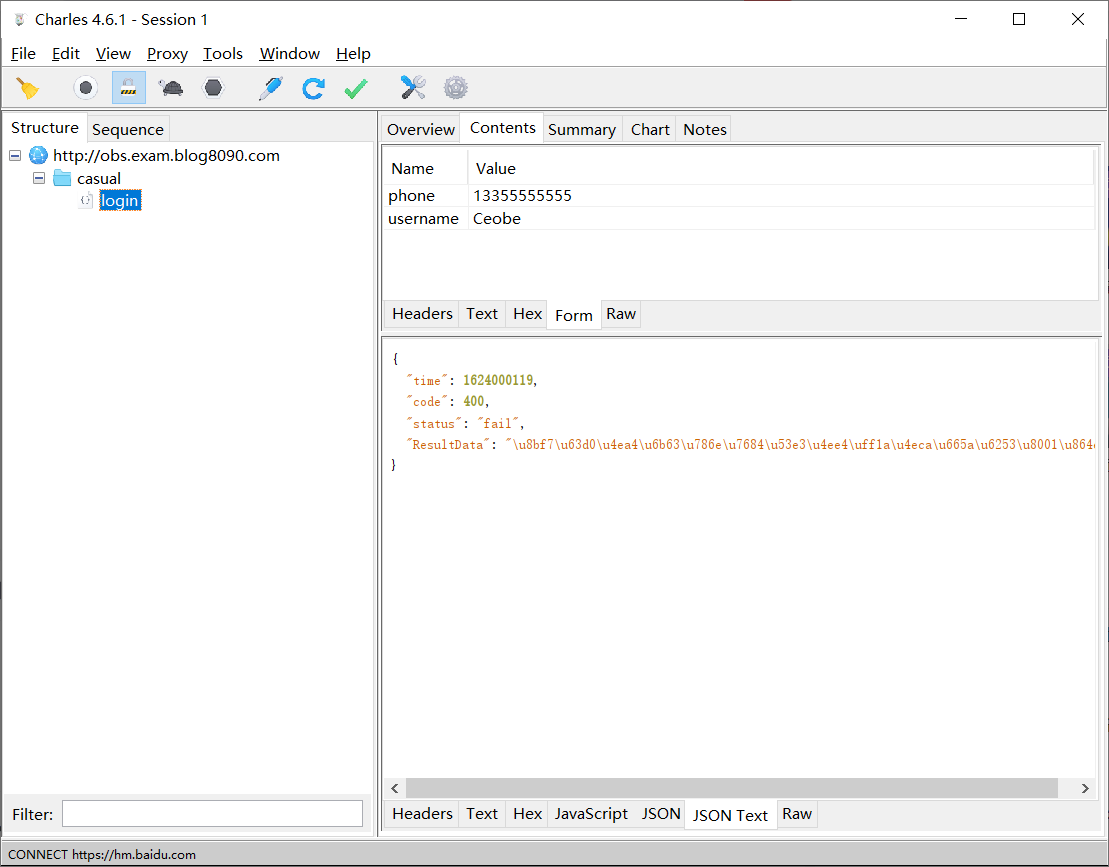Open the Proxy menu
Screen dimensions: 1109x867
pos(167,54)
